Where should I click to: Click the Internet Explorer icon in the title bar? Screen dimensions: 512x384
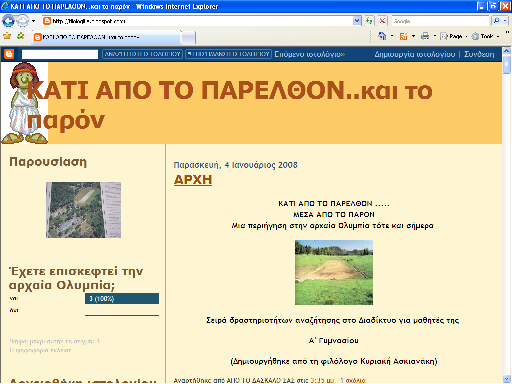tap(5, 6)
